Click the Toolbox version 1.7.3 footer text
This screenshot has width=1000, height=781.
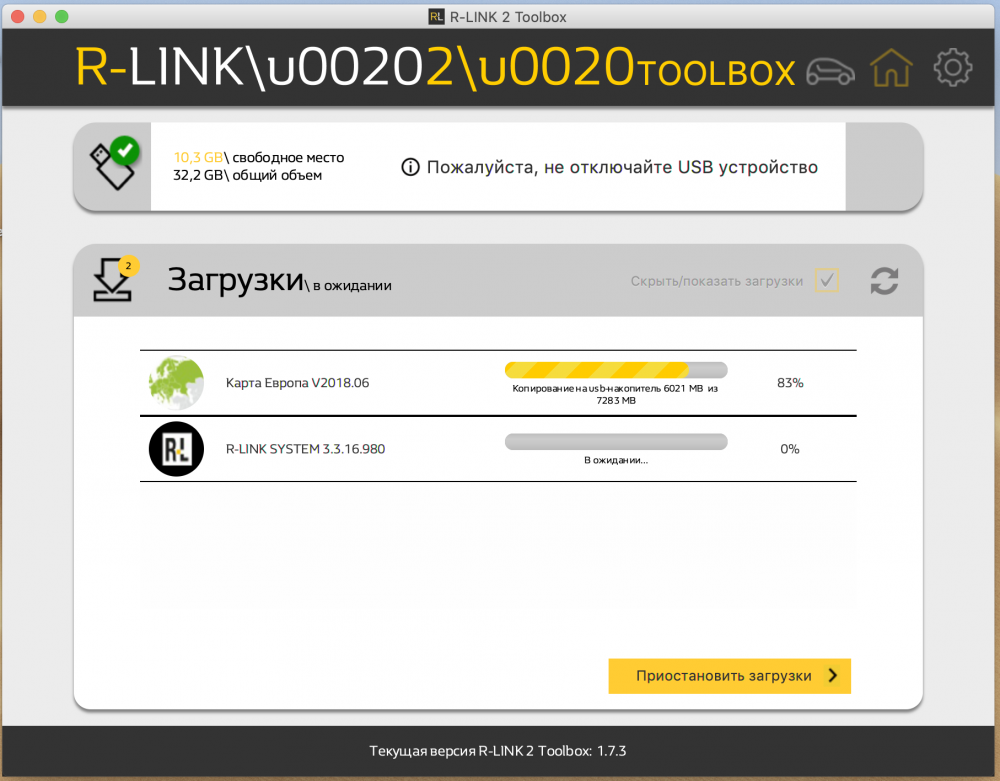tap(497, 751)
